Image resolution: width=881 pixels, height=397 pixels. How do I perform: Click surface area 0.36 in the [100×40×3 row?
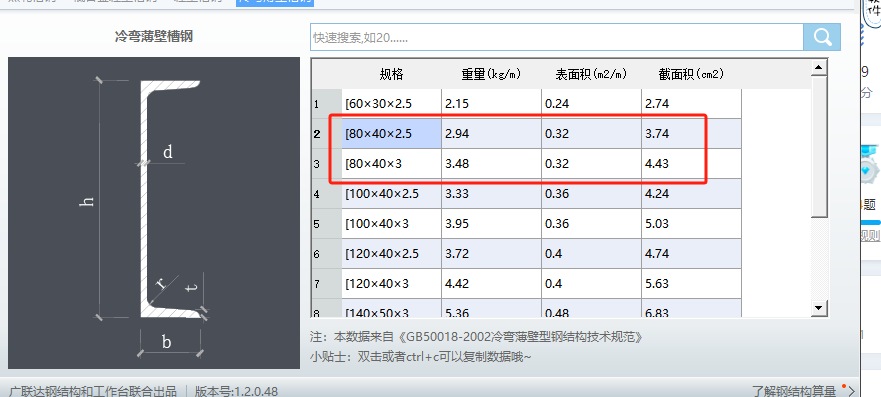click(592, 224)
